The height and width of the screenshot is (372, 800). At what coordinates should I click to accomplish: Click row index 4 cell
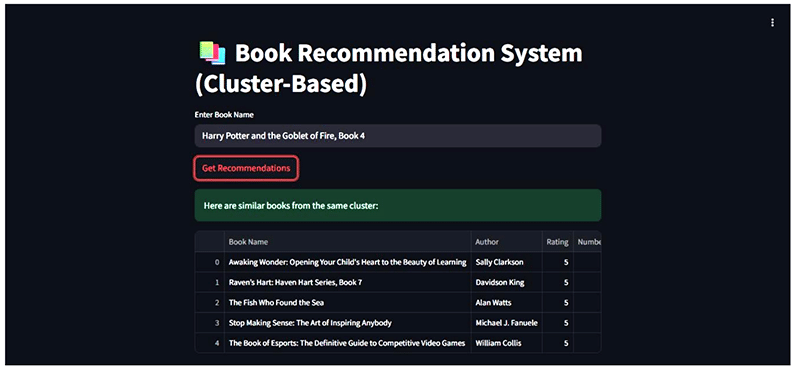pyautogui.click(x=210, y=343)
